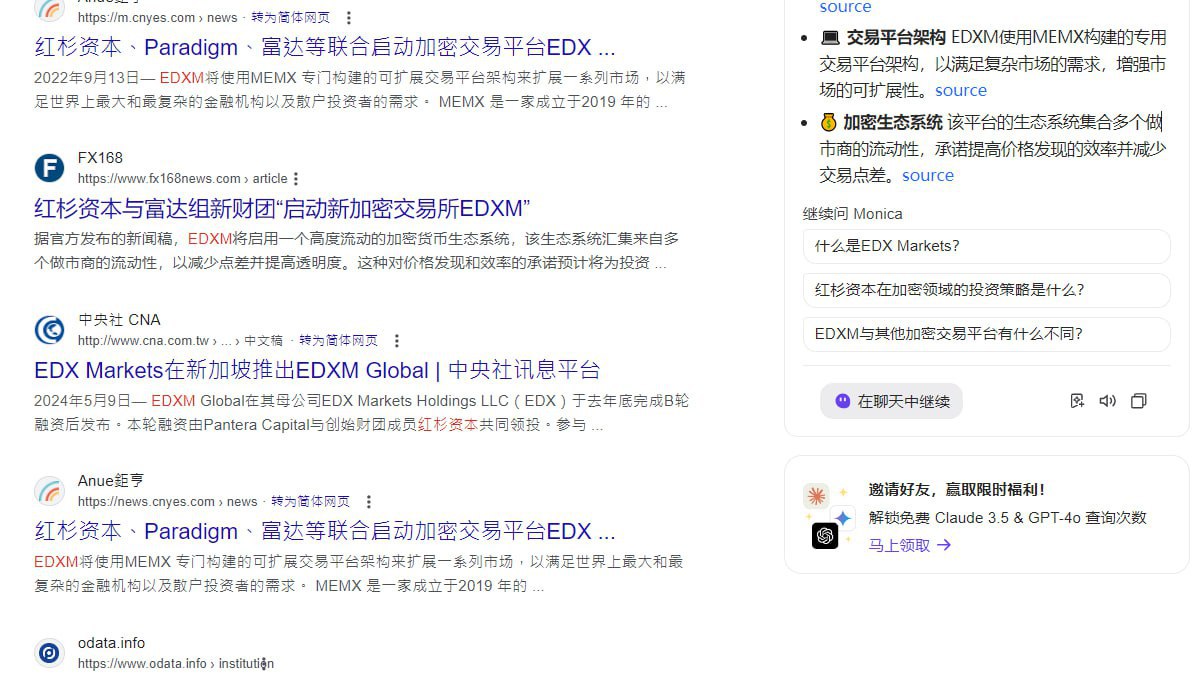Open EDX Markets在新加坡推出EDXM Global result

pyautogui.click(x=316, y=370)
